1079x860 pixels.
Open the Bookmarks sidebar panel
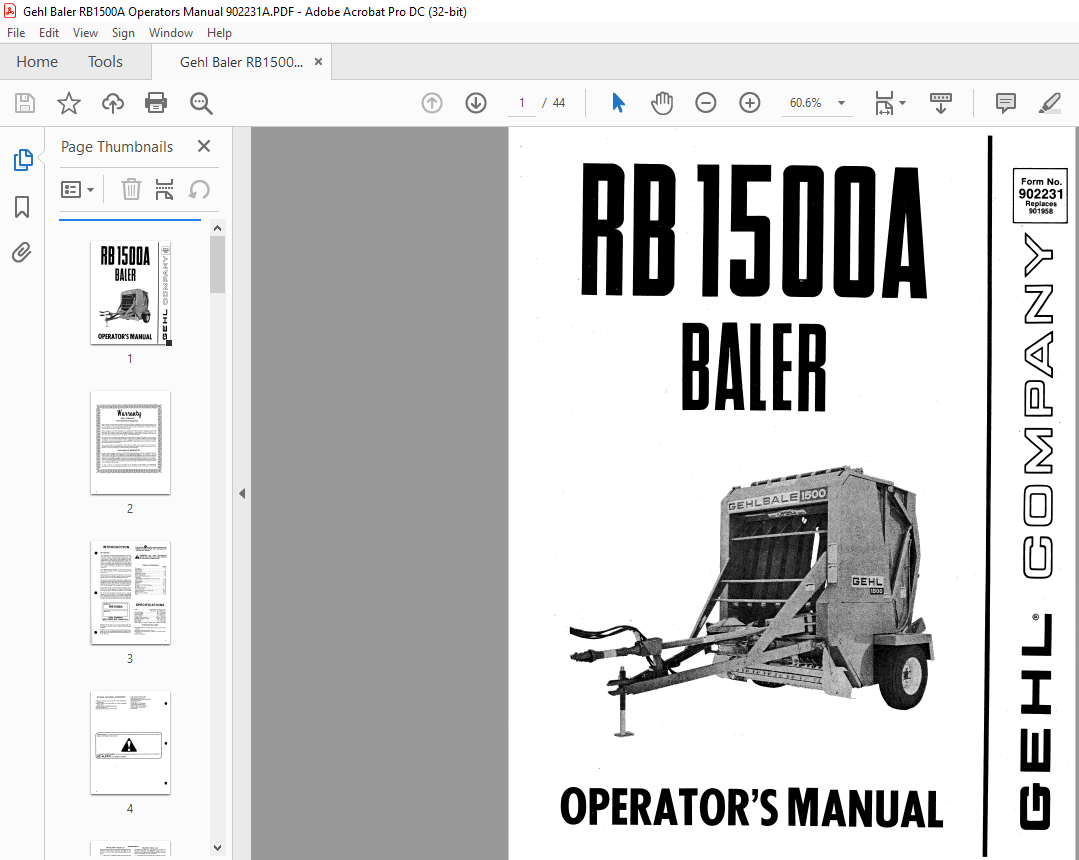point(22,206)
